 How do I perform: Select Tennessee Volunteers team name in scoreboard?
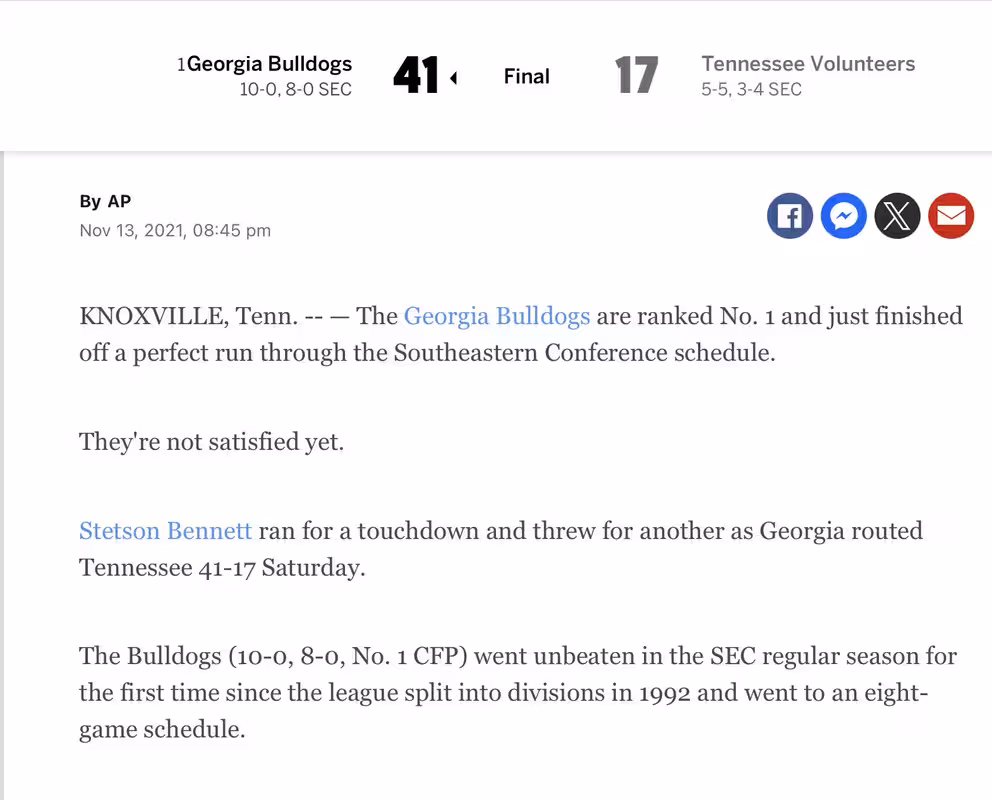coord(808,64)
